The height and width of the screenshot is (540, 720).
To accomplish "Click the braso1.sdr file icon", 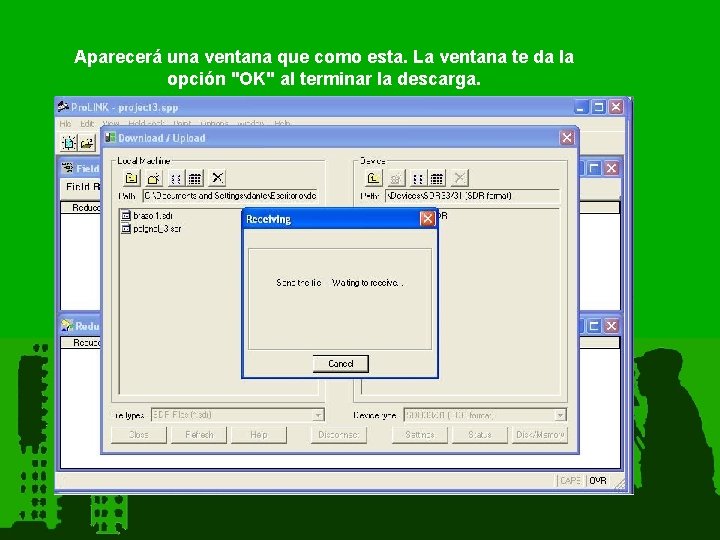I will (x=125, y=215).
